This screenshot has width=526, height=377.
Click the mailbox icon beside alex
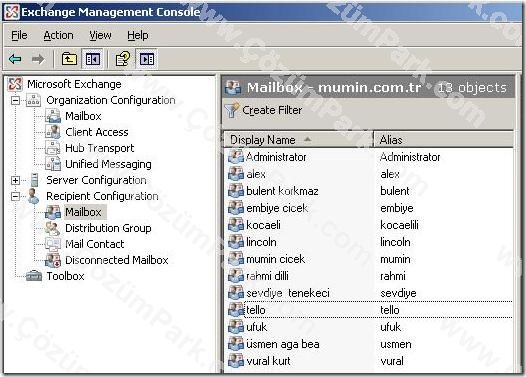(236, 174)
